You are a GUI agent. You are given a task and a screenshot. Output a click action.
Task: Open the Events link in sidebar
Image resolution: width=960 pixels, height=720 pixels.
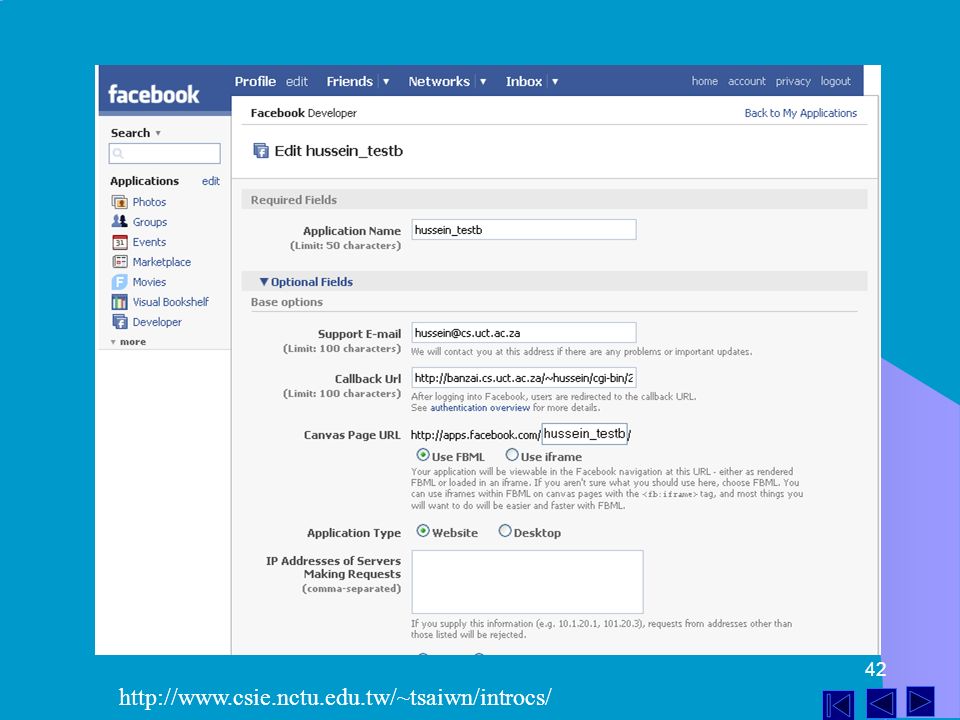[x=149, y=242]
